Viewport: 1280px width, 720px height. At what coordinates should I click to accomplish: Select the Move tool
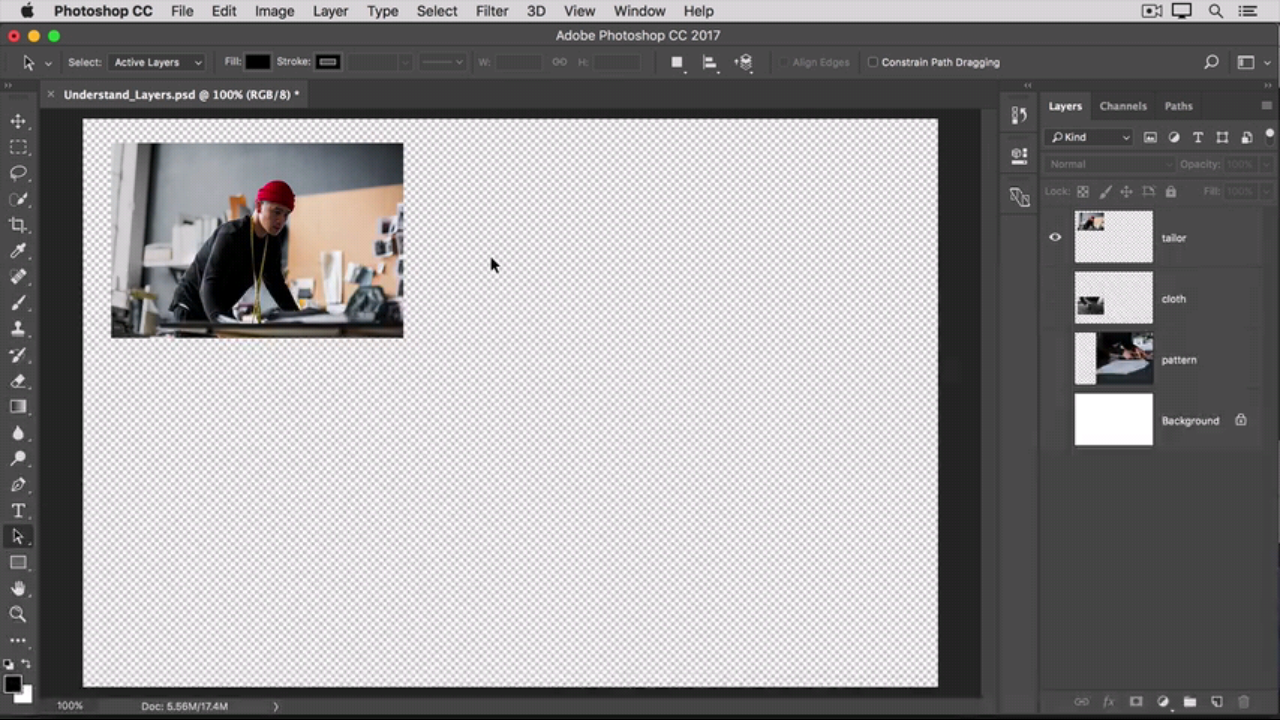(x=18, y=121)
